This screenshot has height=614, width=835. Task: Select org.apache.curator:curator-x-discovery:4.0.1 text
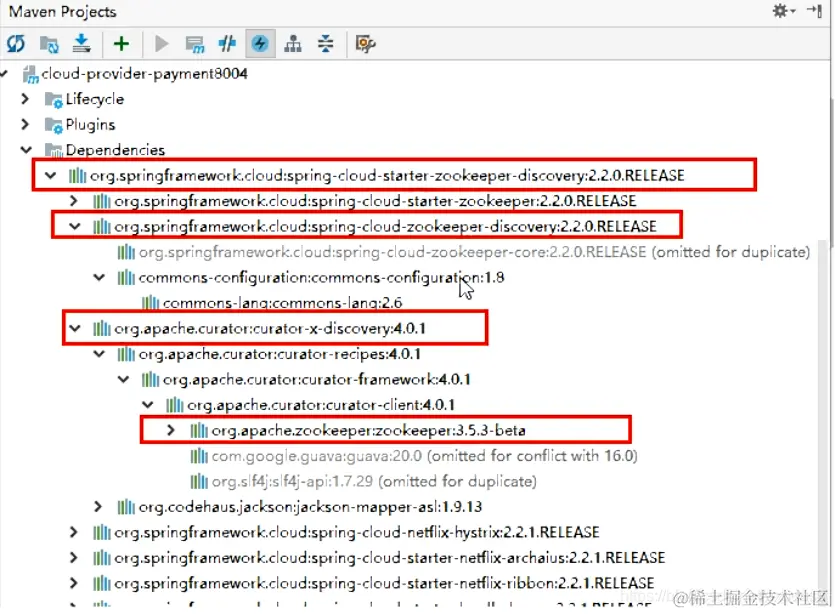click(270, 329)
